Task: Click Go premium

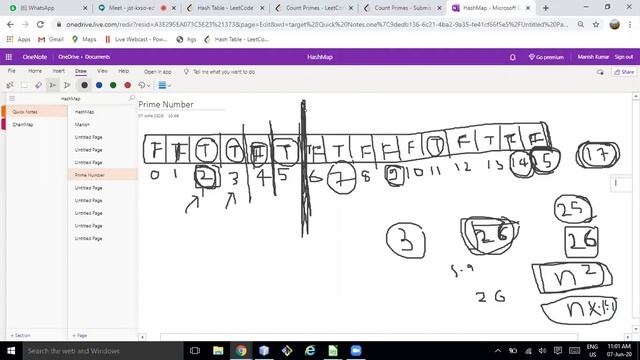Action: point(546,57)
